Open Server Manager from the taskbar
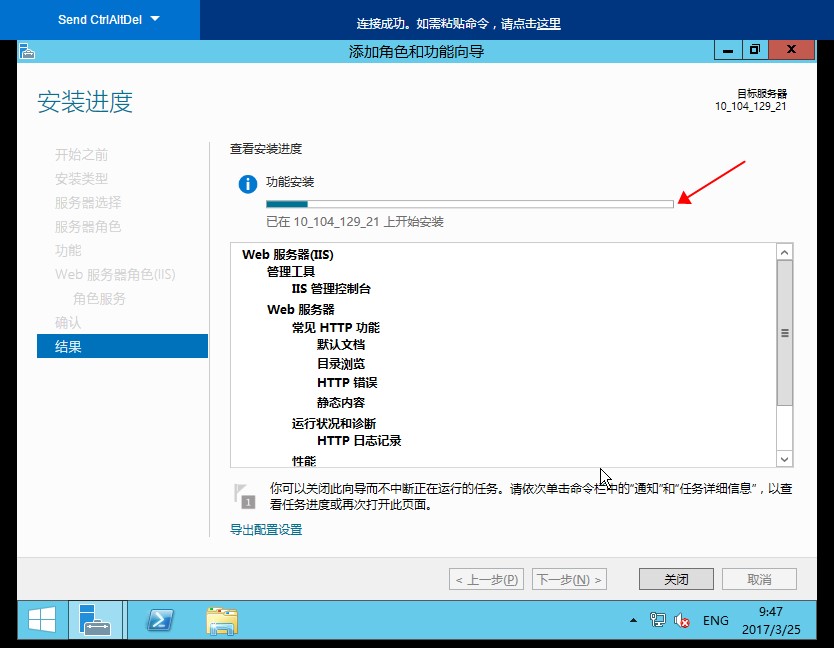Viewport: 834px width, 648px height. coord(95,620)
